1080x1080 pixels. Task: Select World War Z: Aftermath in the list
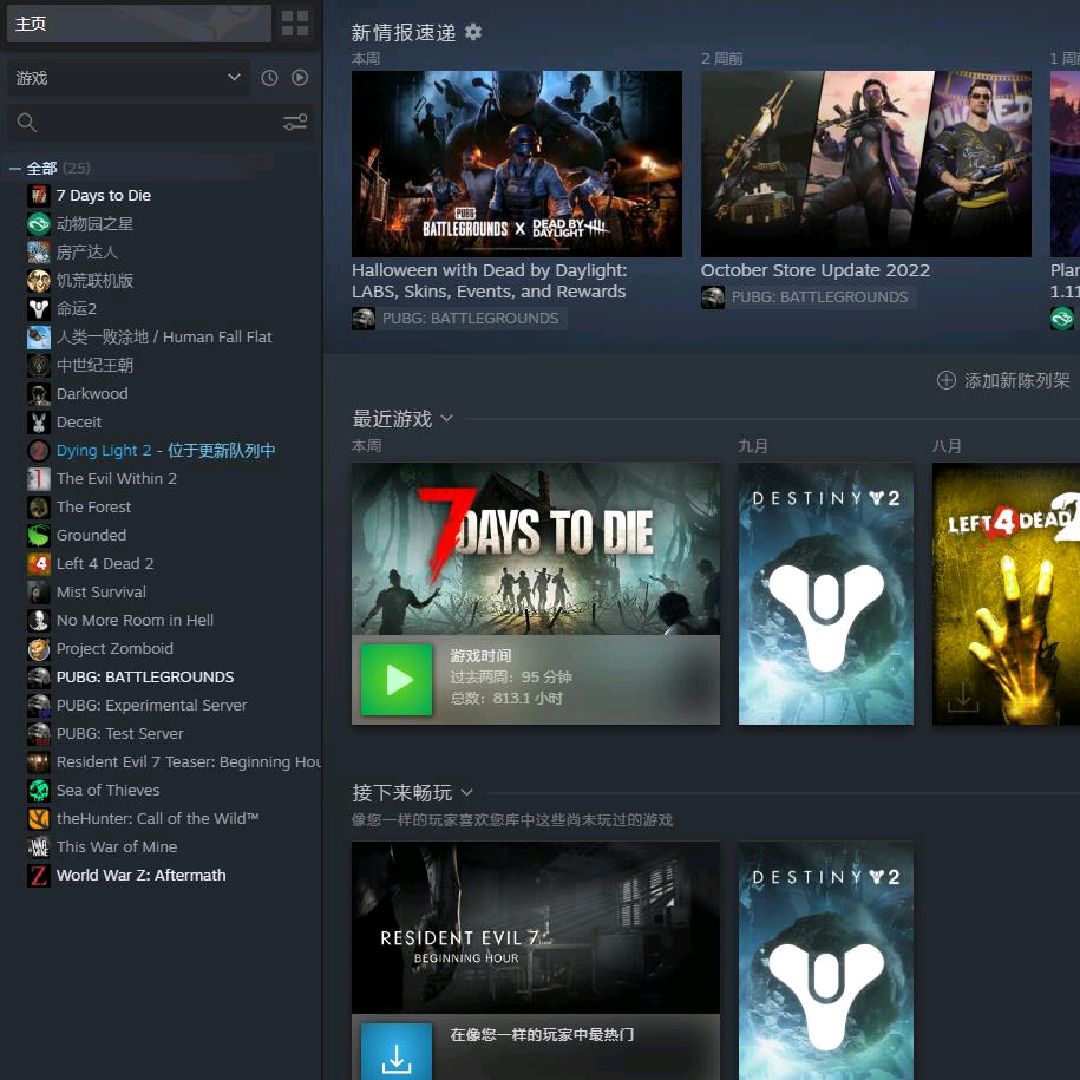(140, 875)
